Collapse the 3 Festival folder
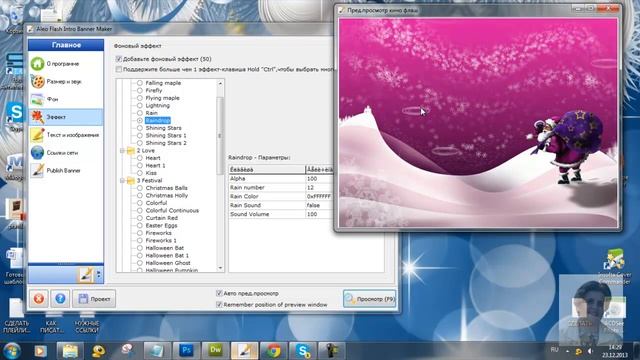The image size is (640, 360). [122, 180]
